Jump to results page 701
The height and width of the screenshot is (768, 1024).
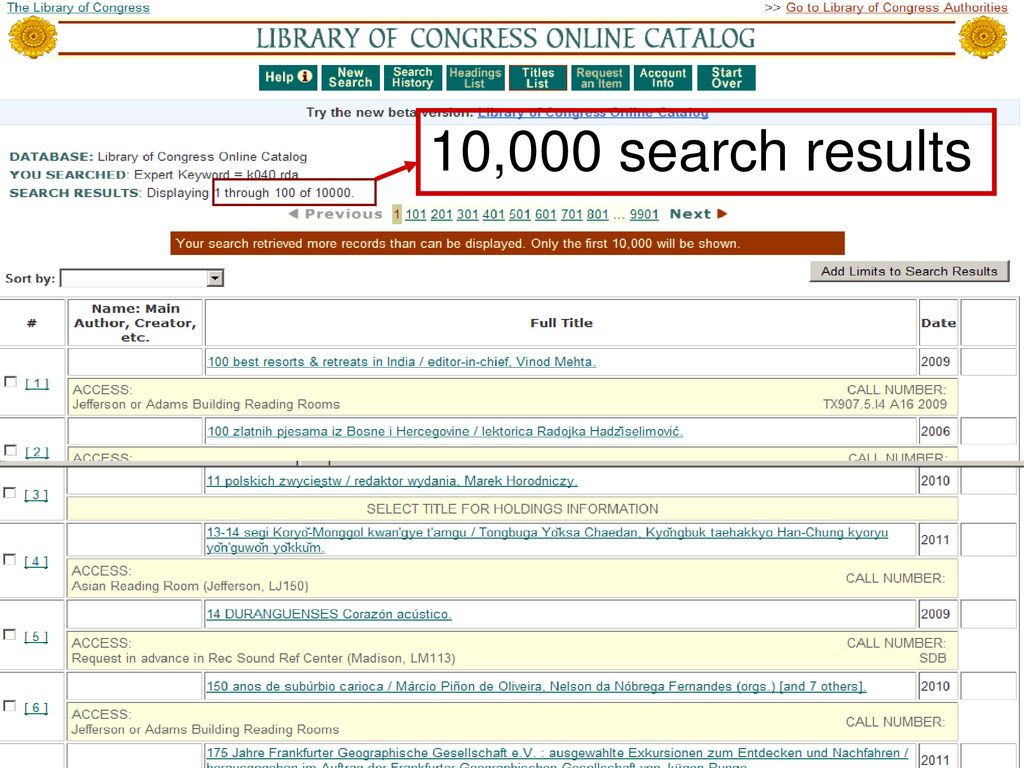(x=571, y=214)
